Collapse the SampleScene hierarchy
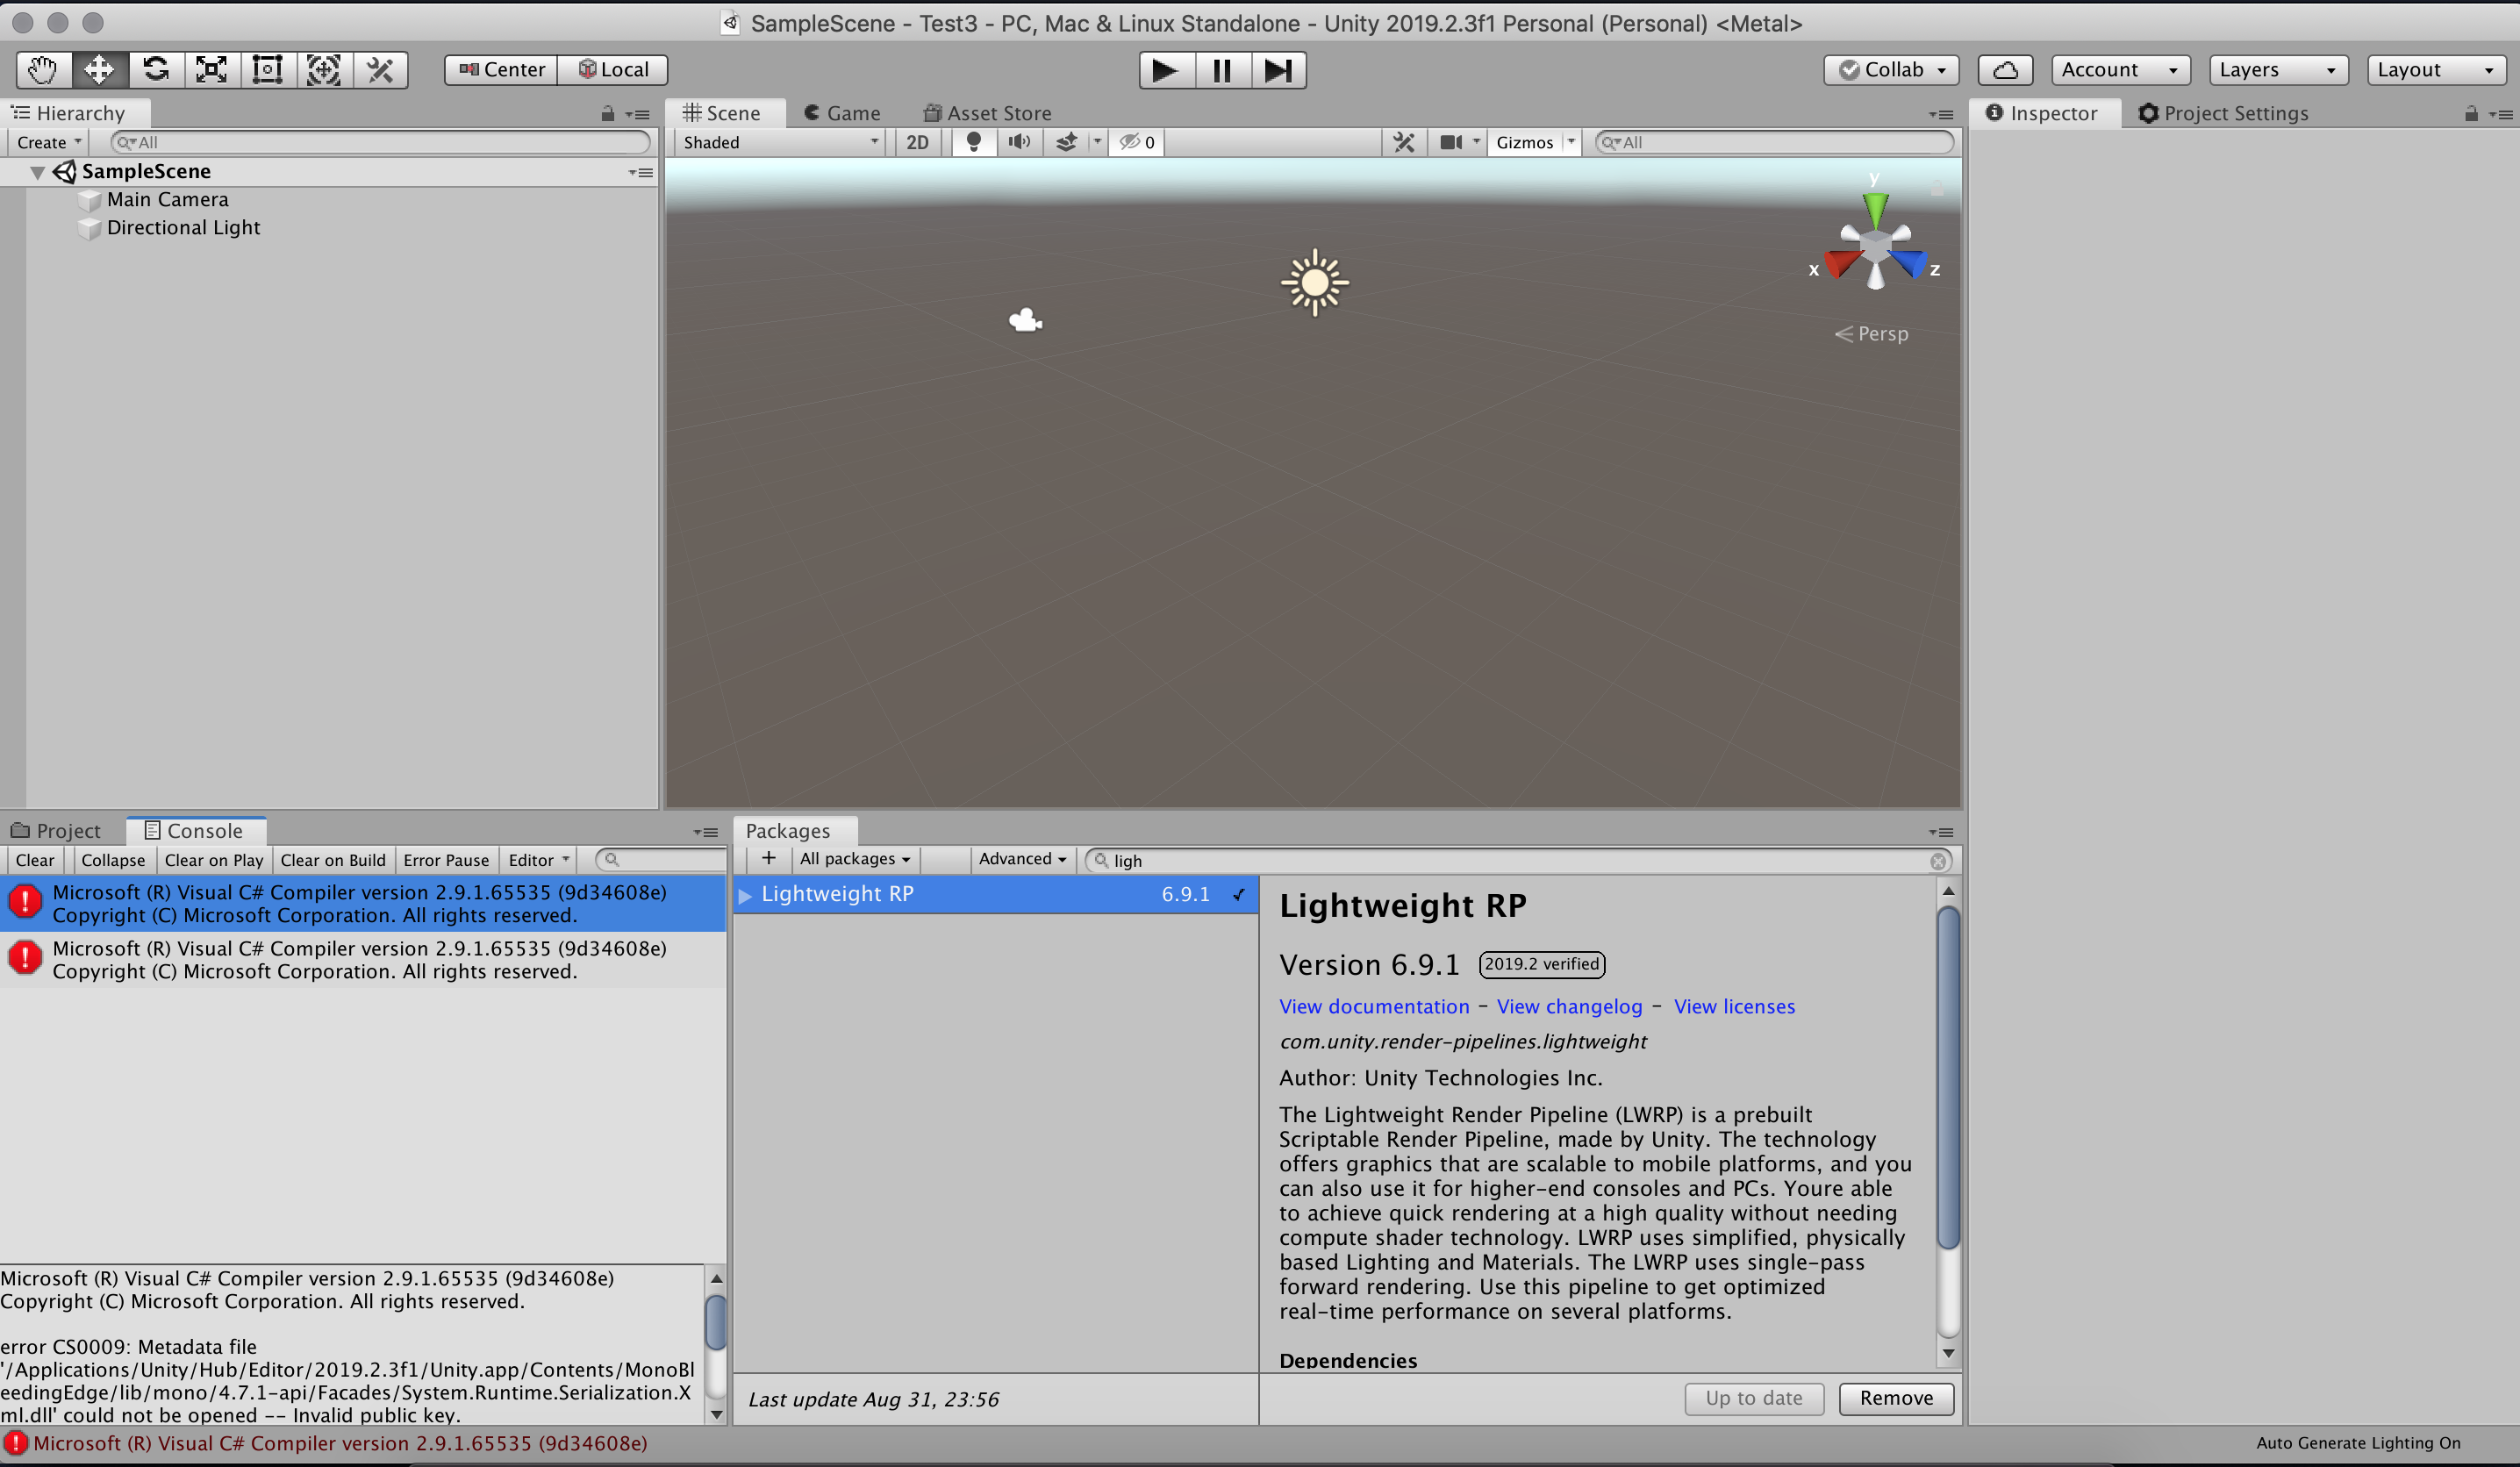This screenshot has width=2520, height=1467. [x=37, y=171]
